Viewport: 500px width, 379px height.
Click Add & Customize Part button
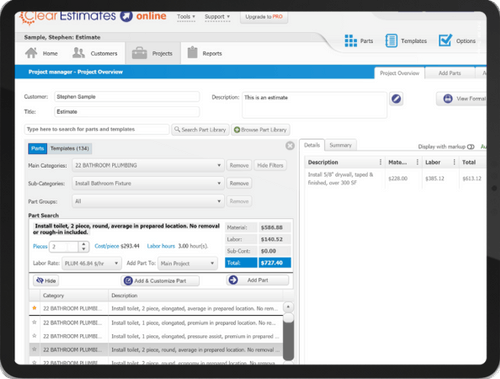160,281
